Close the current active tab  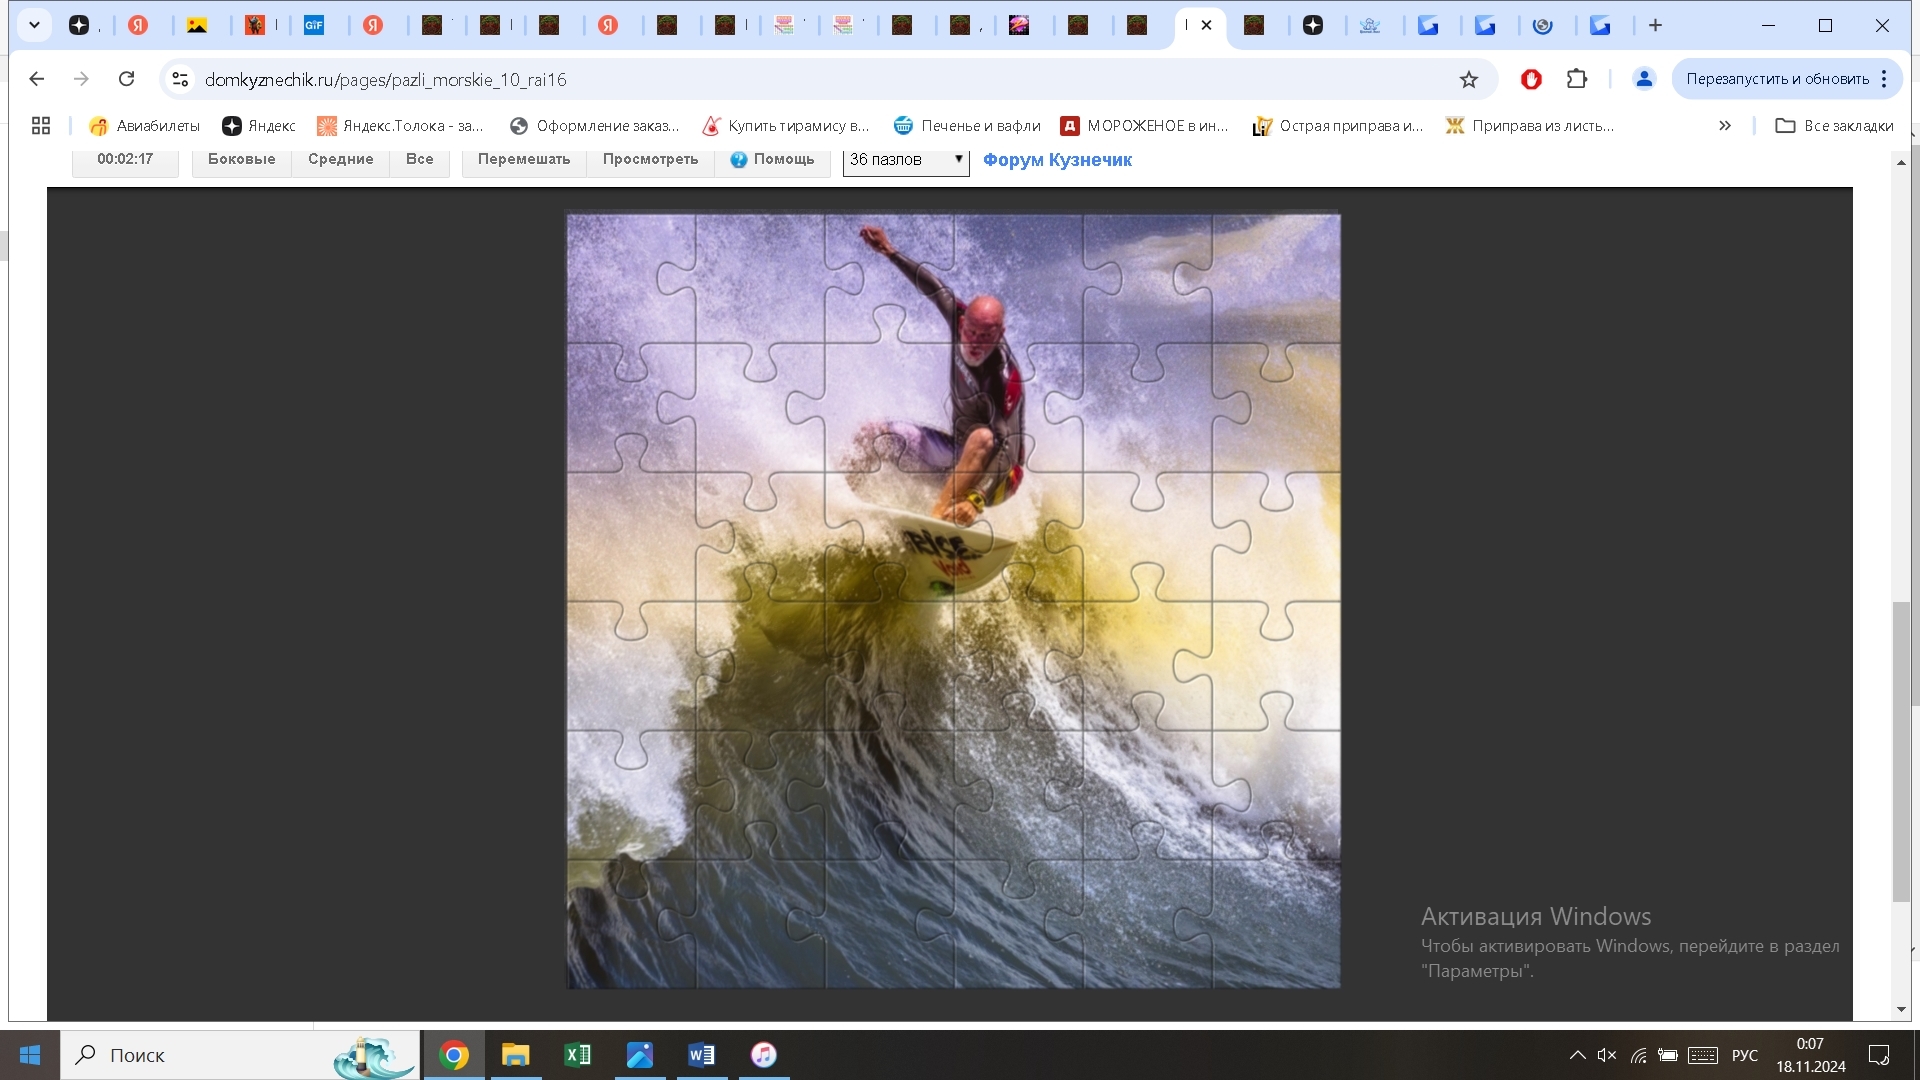(1206, 25)
